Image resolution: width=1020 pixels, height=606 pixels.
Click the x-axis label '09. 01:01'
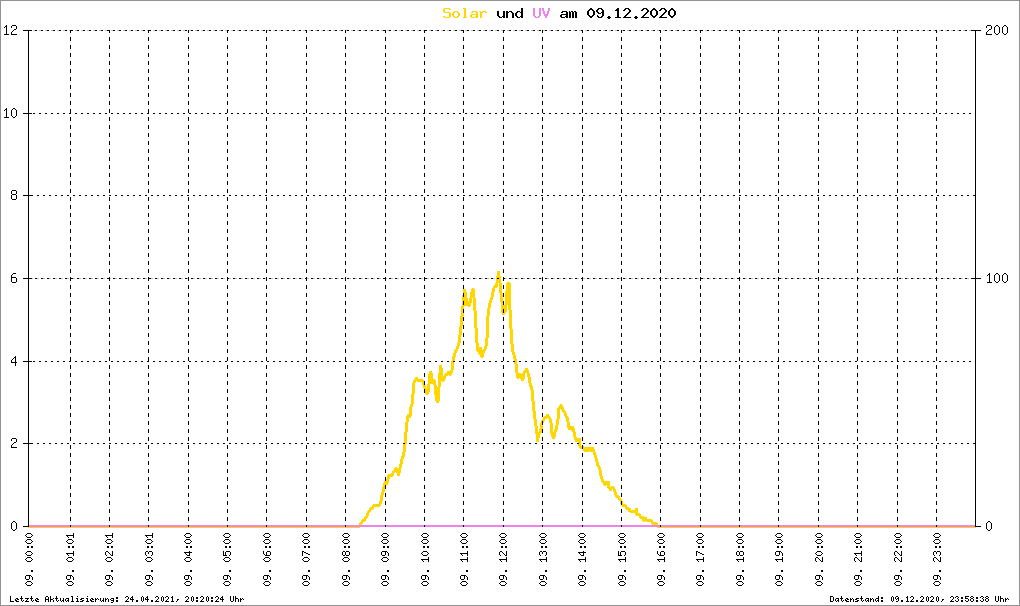click(70, 560)
